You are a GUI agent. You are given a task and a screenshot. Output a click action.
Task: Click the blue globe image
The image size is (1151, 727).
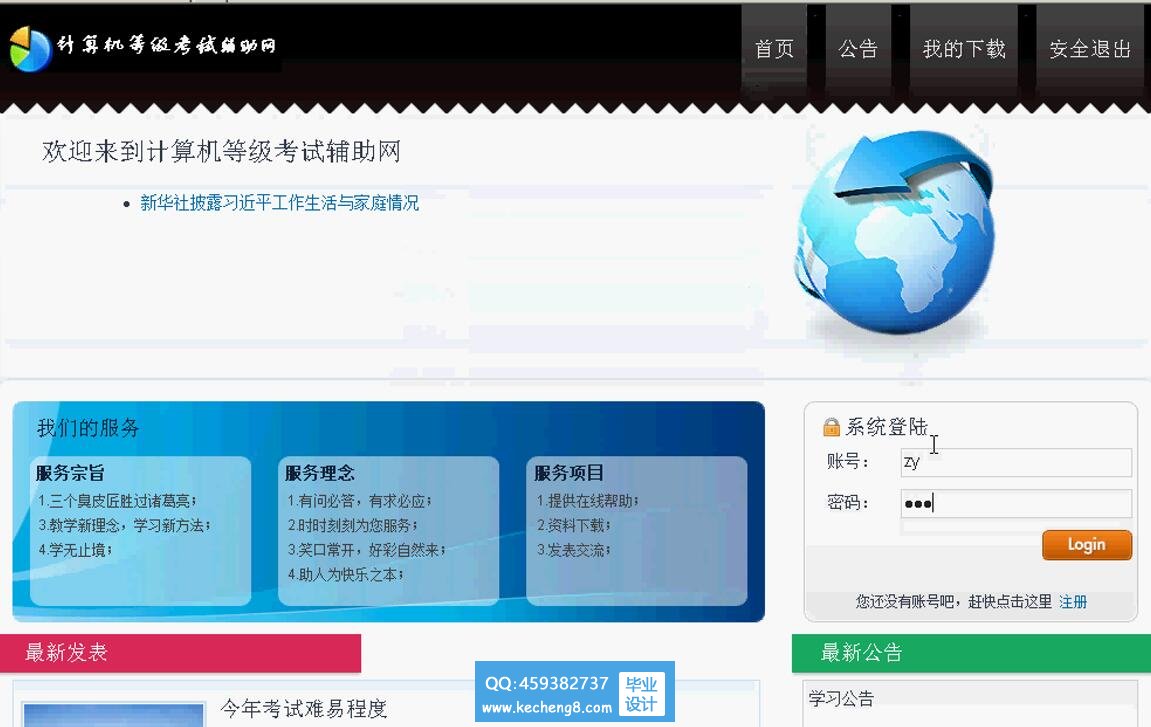point(896,234)
